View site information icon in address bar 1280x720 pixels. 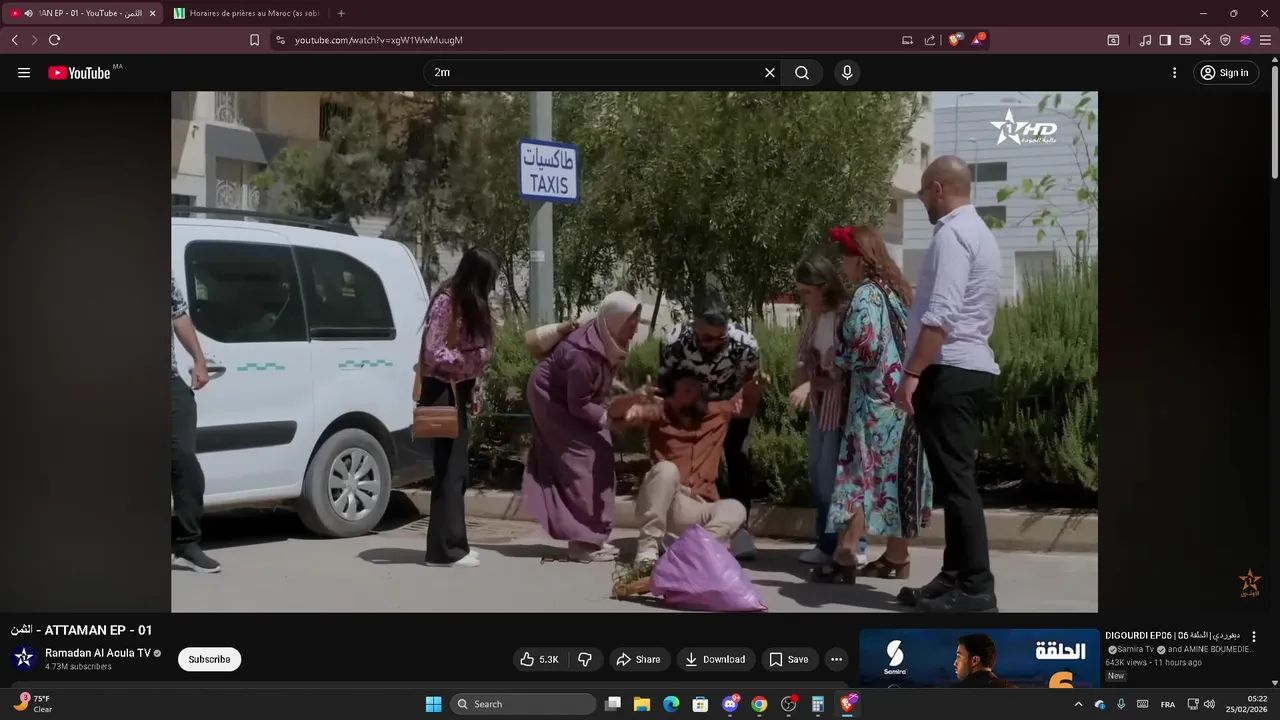pos(280,40)
